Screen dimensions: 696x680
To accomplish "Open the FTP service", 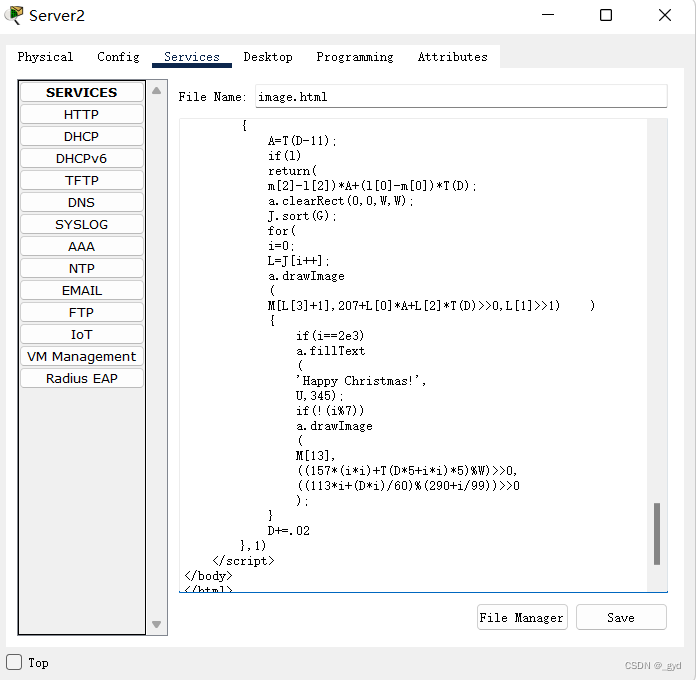I will pos(82,312).
